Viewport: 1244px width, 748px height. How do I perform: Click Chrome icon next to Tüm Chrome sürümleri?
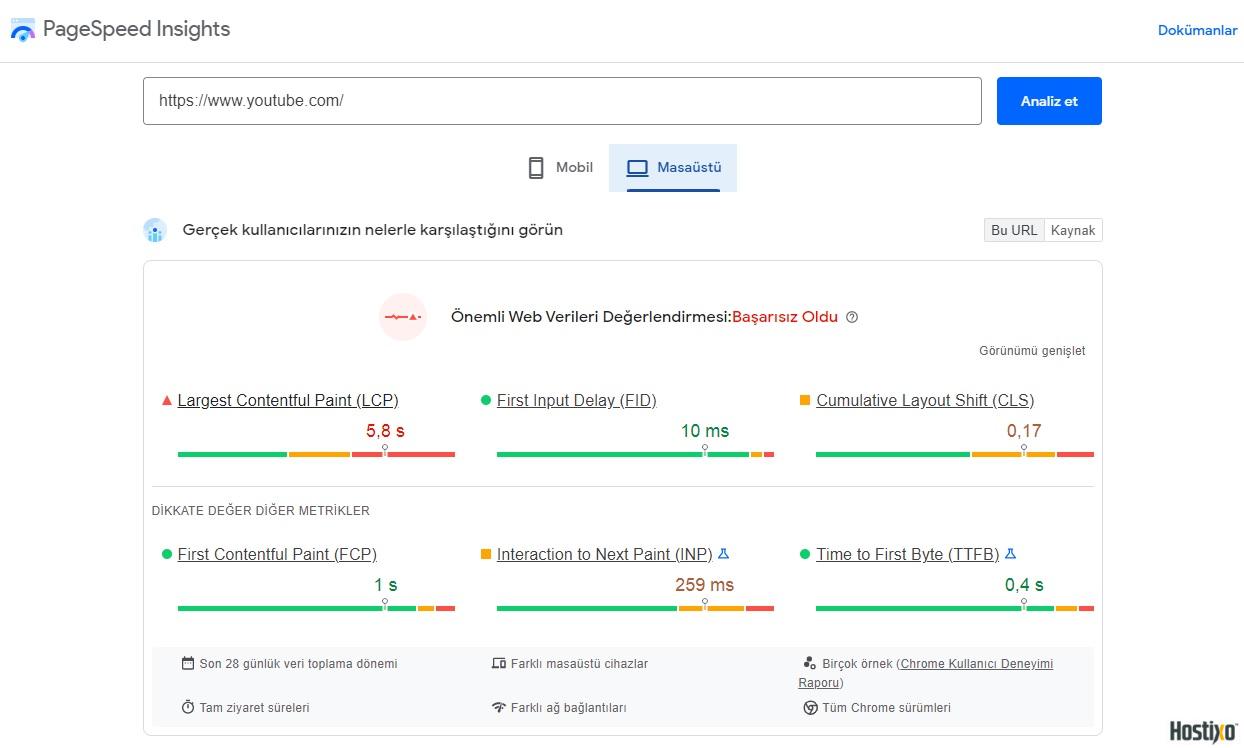(x=810, y=707)
